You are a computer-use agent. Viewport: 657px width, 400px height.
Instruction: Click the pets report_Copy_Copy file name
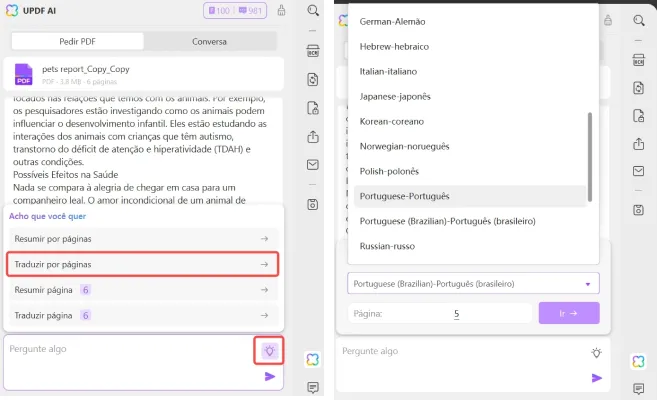(x=85, y=69)
